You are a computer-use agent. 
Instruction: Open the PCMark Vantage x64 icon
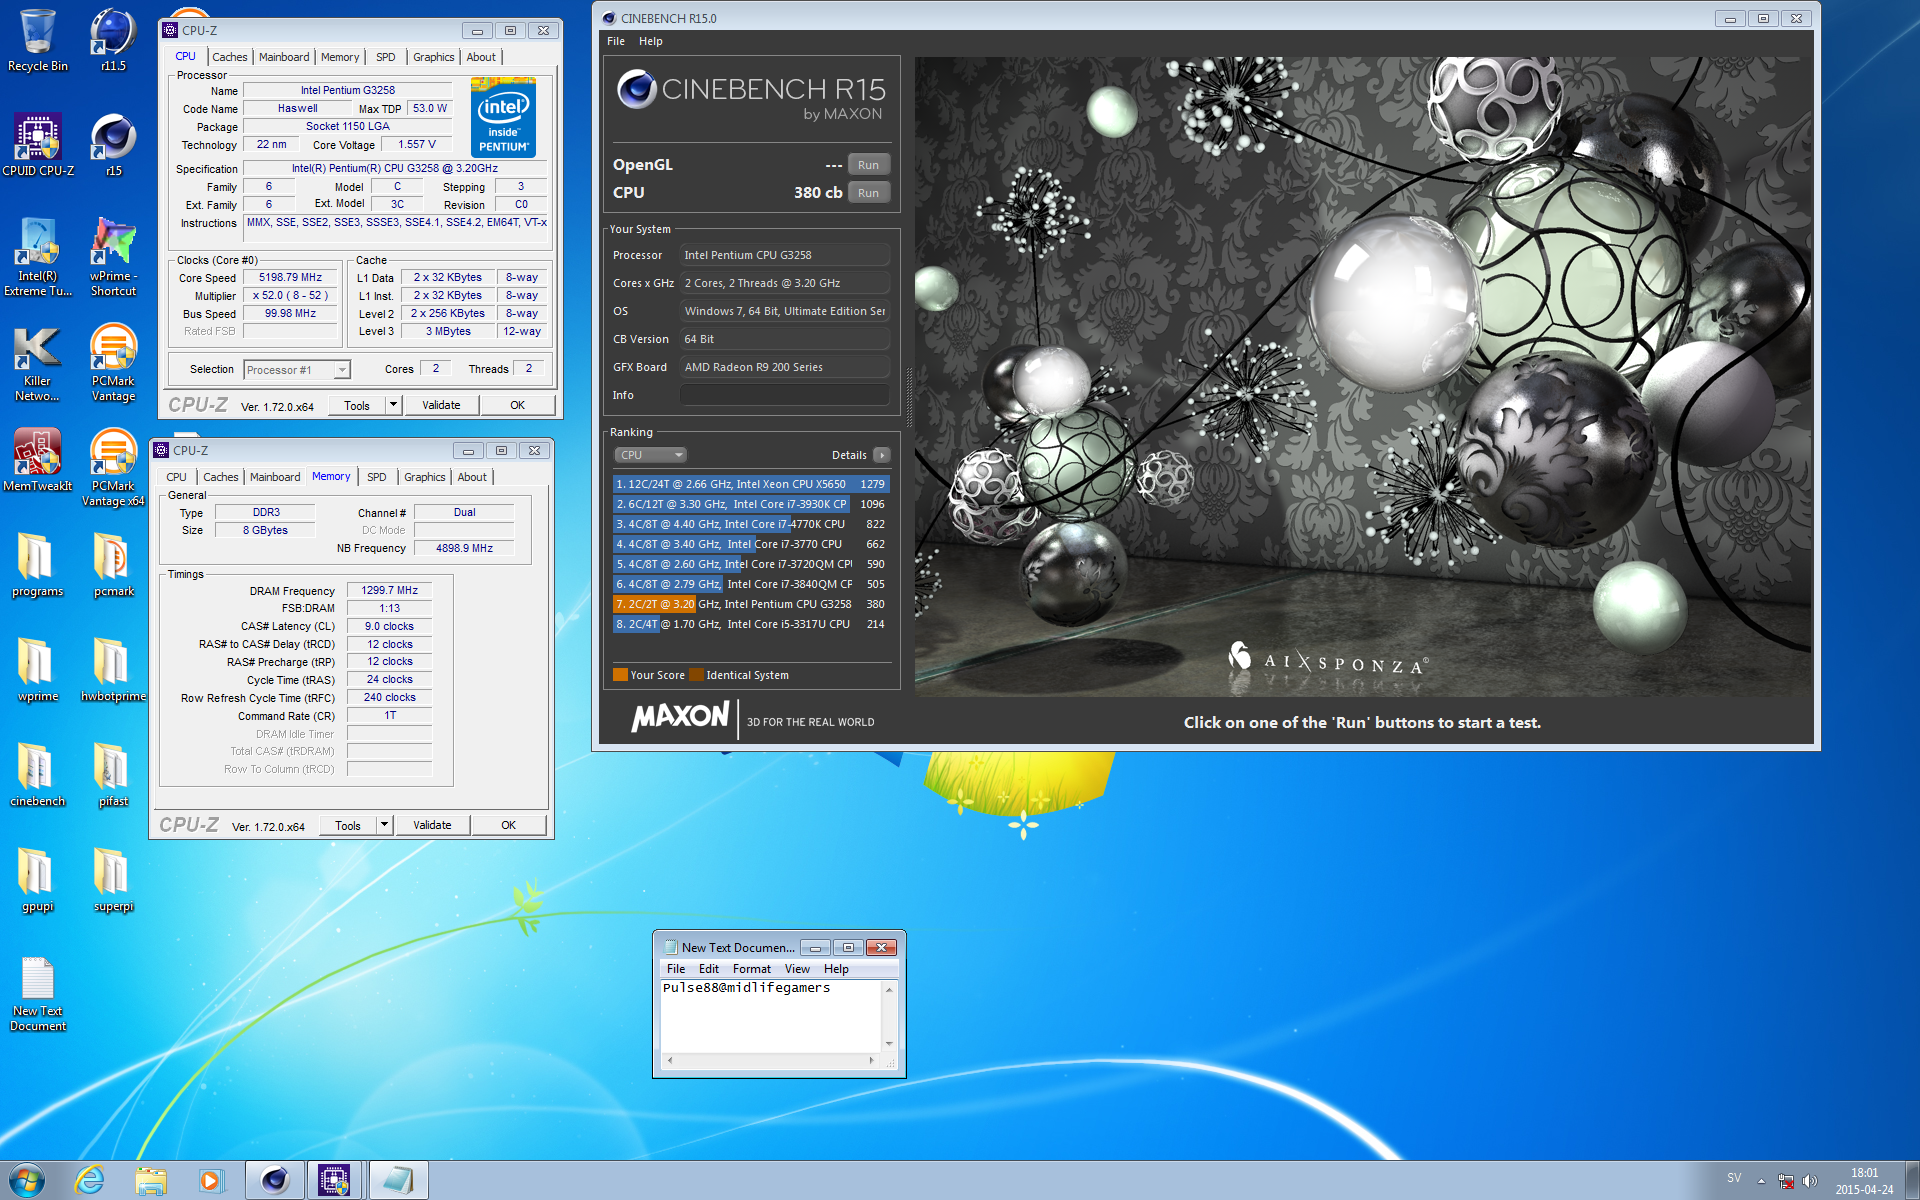pyautogui.click(x=113, y=467)
